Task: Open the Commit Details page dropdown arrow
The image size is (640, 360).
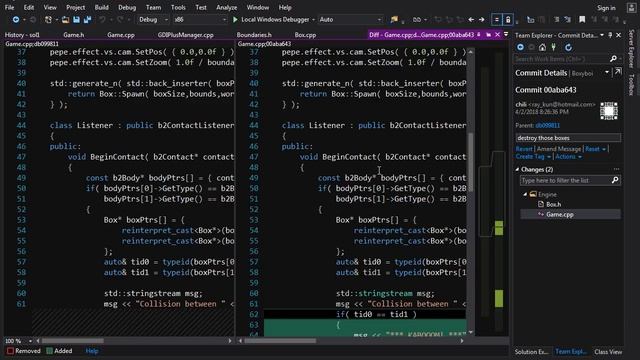Action: [607, 72]
